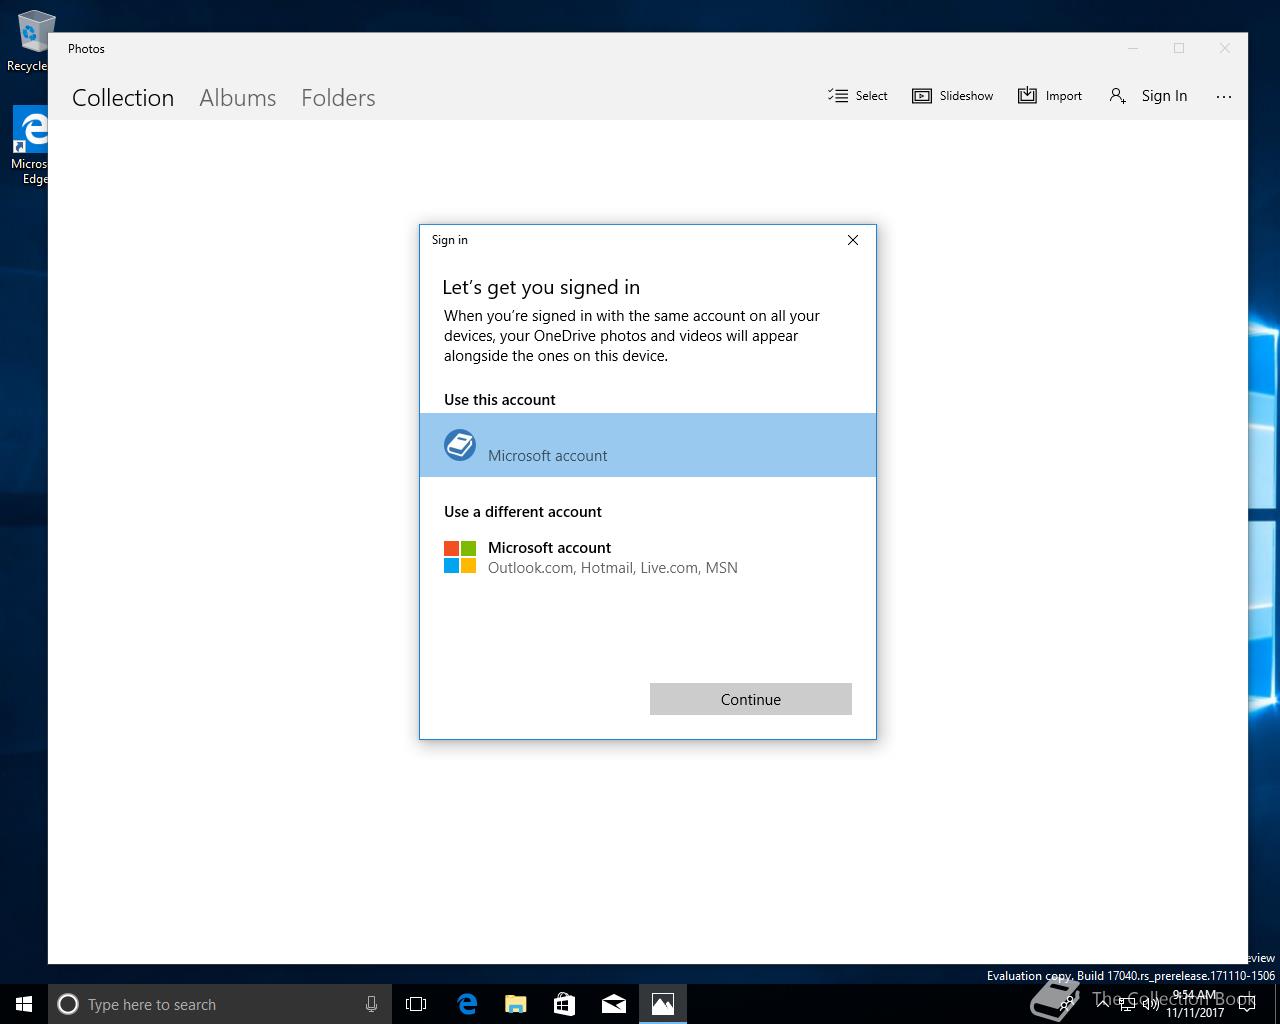This screenshot has width=1280, height=1024.
Task: Click the microphone icon in search box
Action: tap(371, 1004)
